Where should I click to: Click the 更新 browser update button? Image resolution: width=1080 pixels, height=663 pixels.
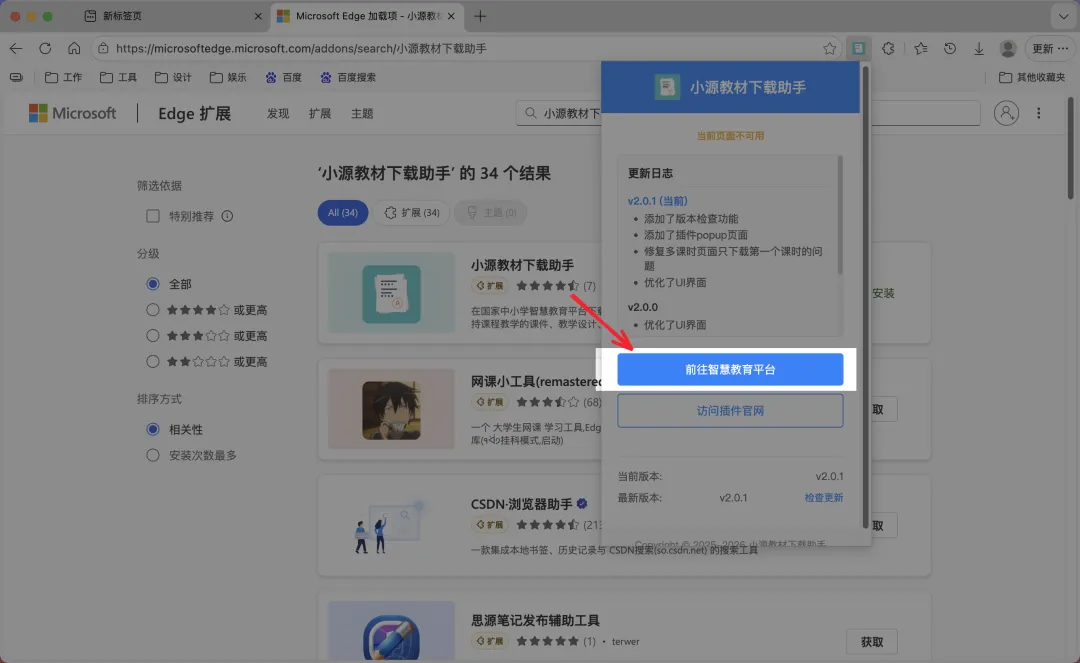(x=1050, y=48)
